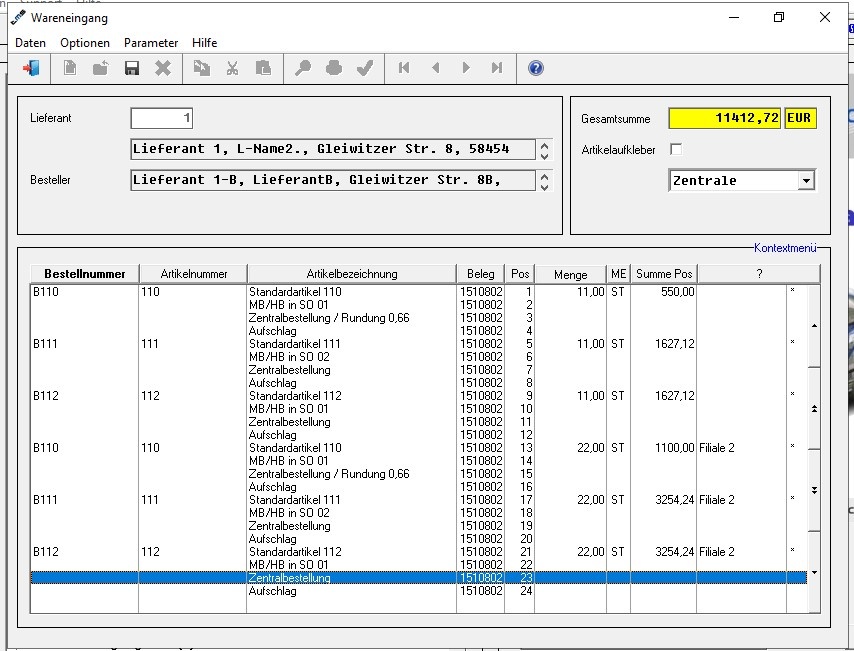The width and height of the screenshot is (854, 651).
Task: Save using the floppy disk icon
Action: (x=132, y=68)
